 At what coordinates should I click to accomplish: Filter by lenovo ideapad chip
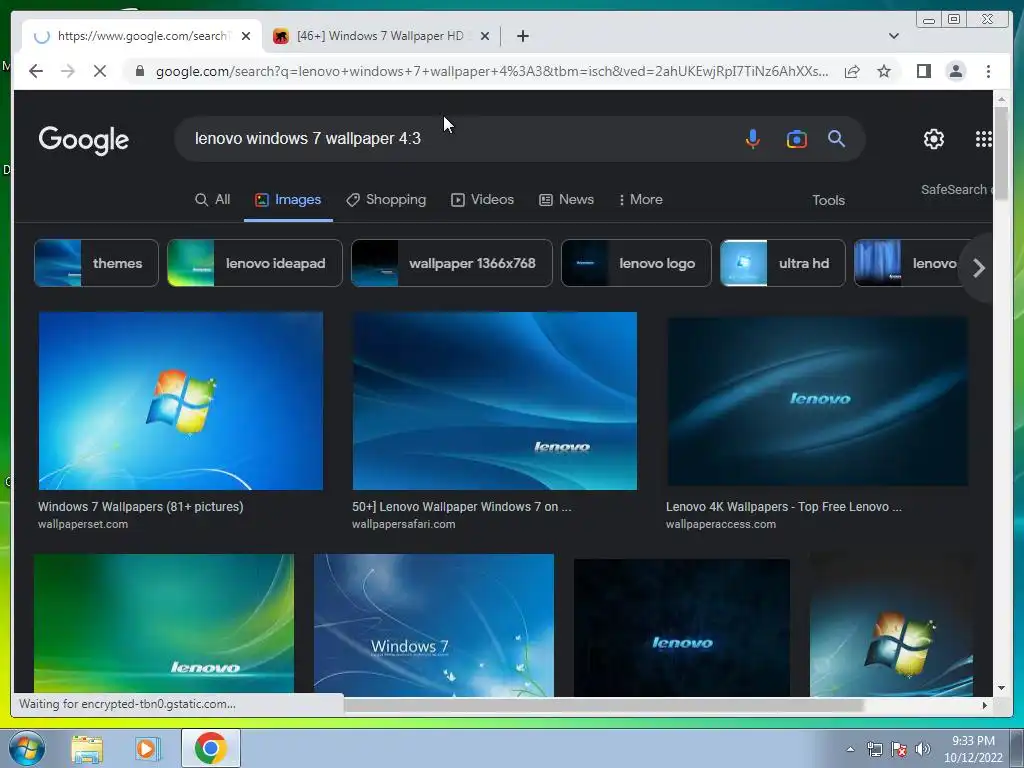[255, 263]
